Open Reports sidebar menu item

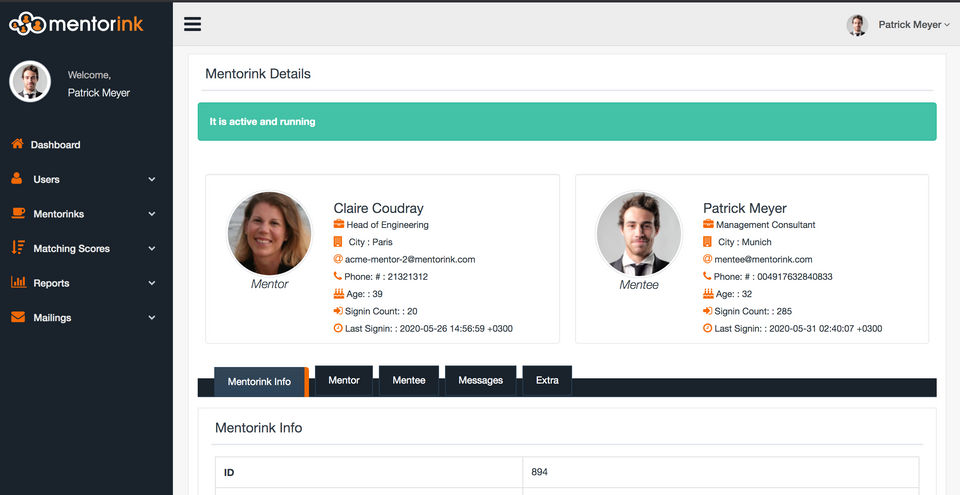51,283
